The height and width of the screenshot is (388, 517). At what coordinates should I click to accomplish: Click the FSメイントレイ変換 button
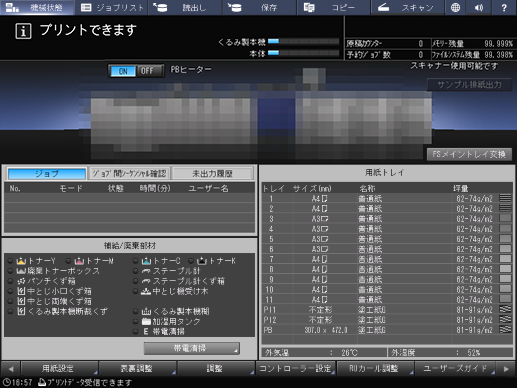click(469, 154)
